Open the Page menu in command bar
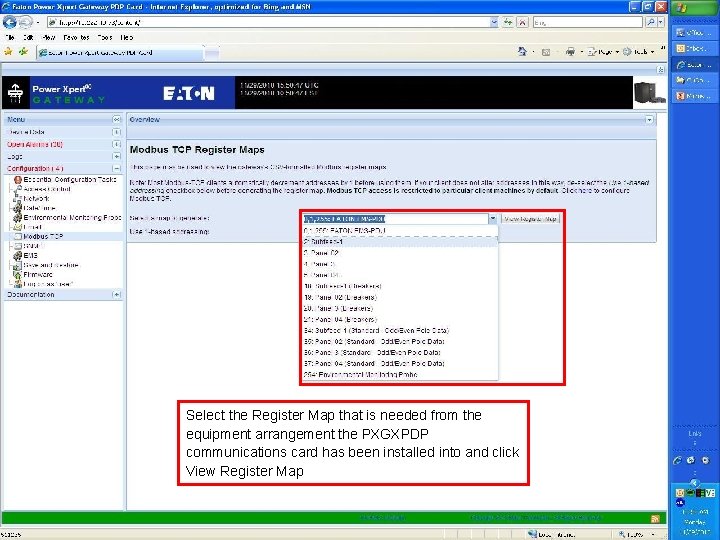The image size is (720, 540). click(603, 51)
